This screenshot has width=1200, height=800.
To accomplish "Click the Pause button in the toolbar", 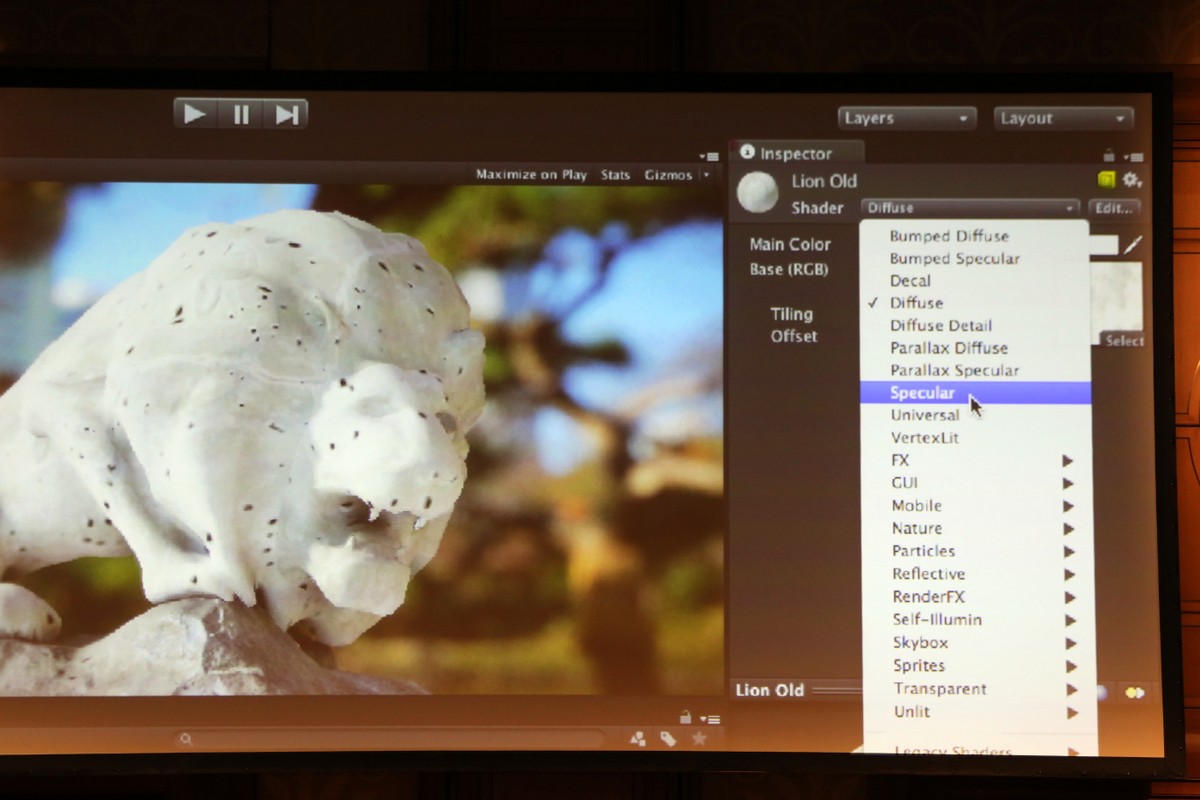I will click(x=241, y=114).
